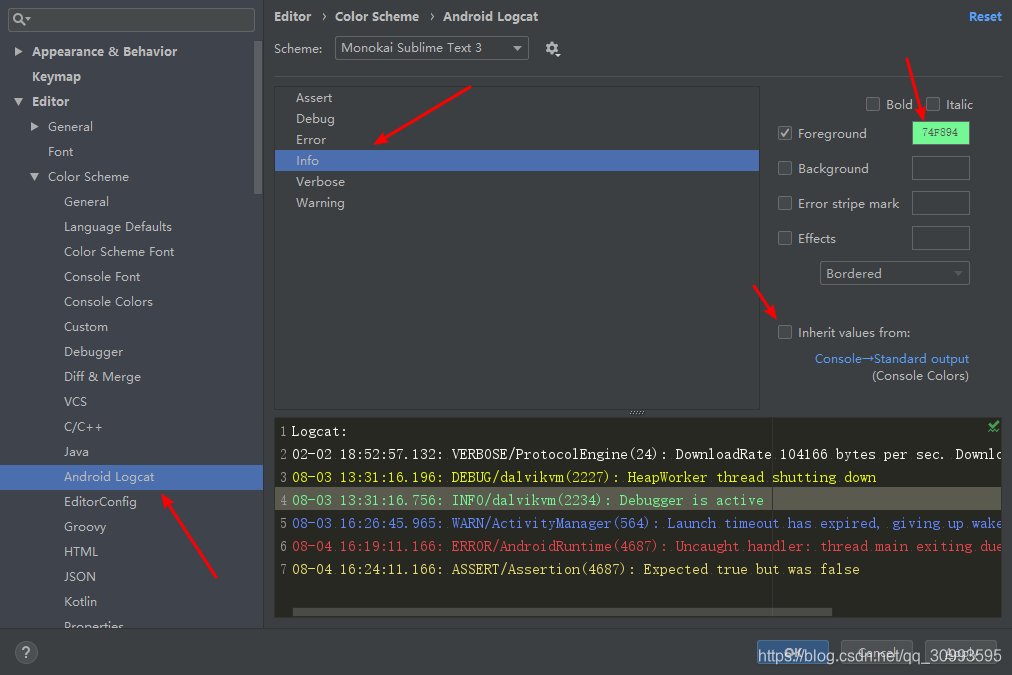Click the DEBUG/dalvikvm preview line
Screen dimensions: 1012x675
click(584, 478)
